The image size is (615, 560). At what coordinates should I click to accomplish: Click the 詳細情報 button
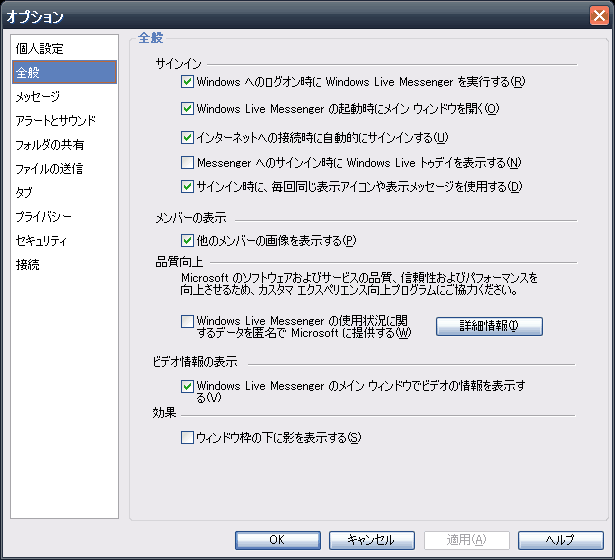click(489, 326)
